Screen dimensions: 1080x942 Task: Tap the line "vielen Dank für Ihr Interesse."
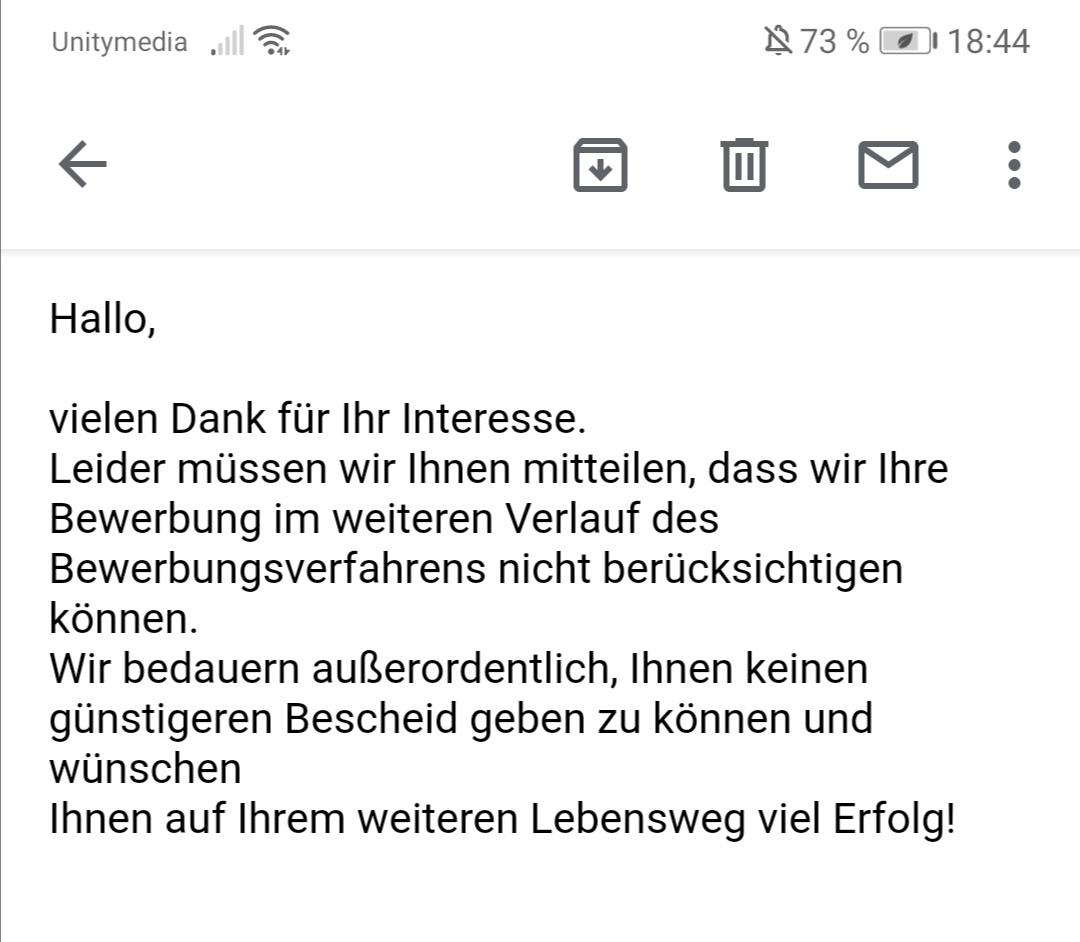click(317, 419)
